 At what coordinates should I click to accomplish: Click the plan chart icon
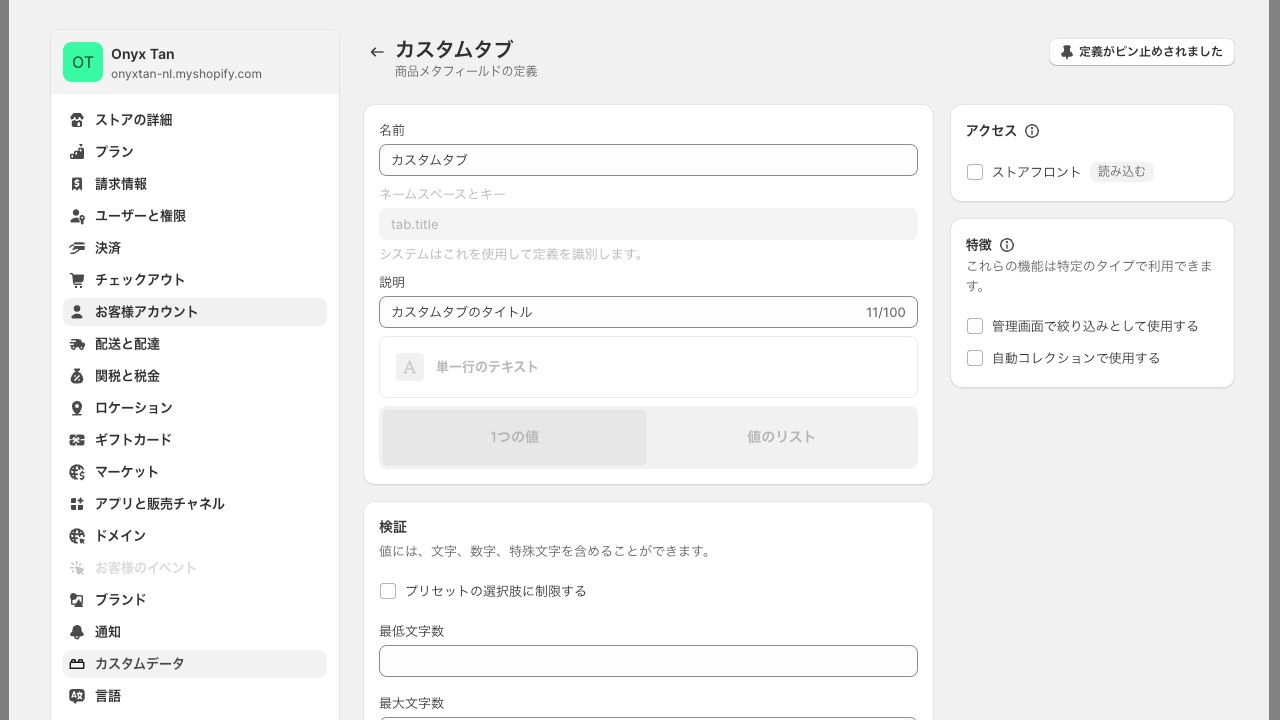pos(77,152)
